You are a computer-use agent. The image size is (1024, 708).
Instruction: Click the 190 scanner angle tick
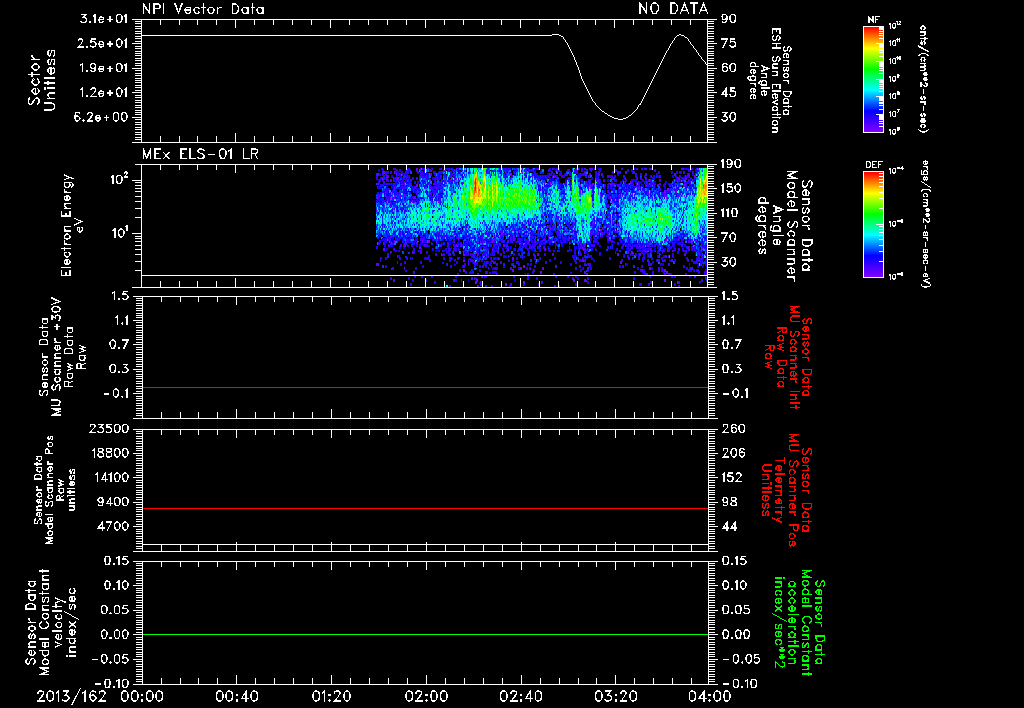click(732, 164)
